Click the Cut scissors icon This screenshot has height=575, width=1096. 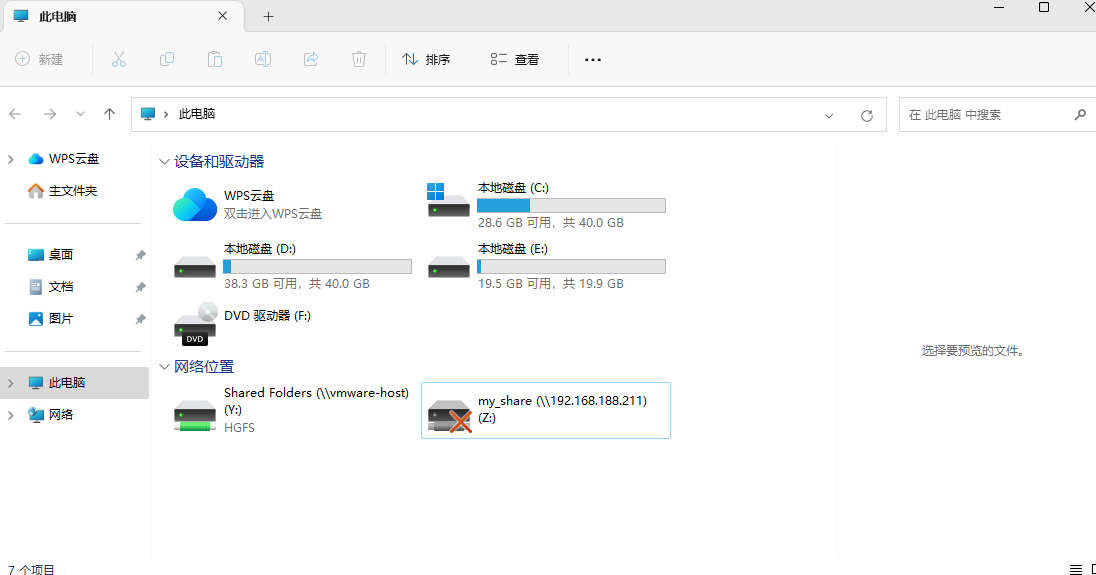pos(119,59)
